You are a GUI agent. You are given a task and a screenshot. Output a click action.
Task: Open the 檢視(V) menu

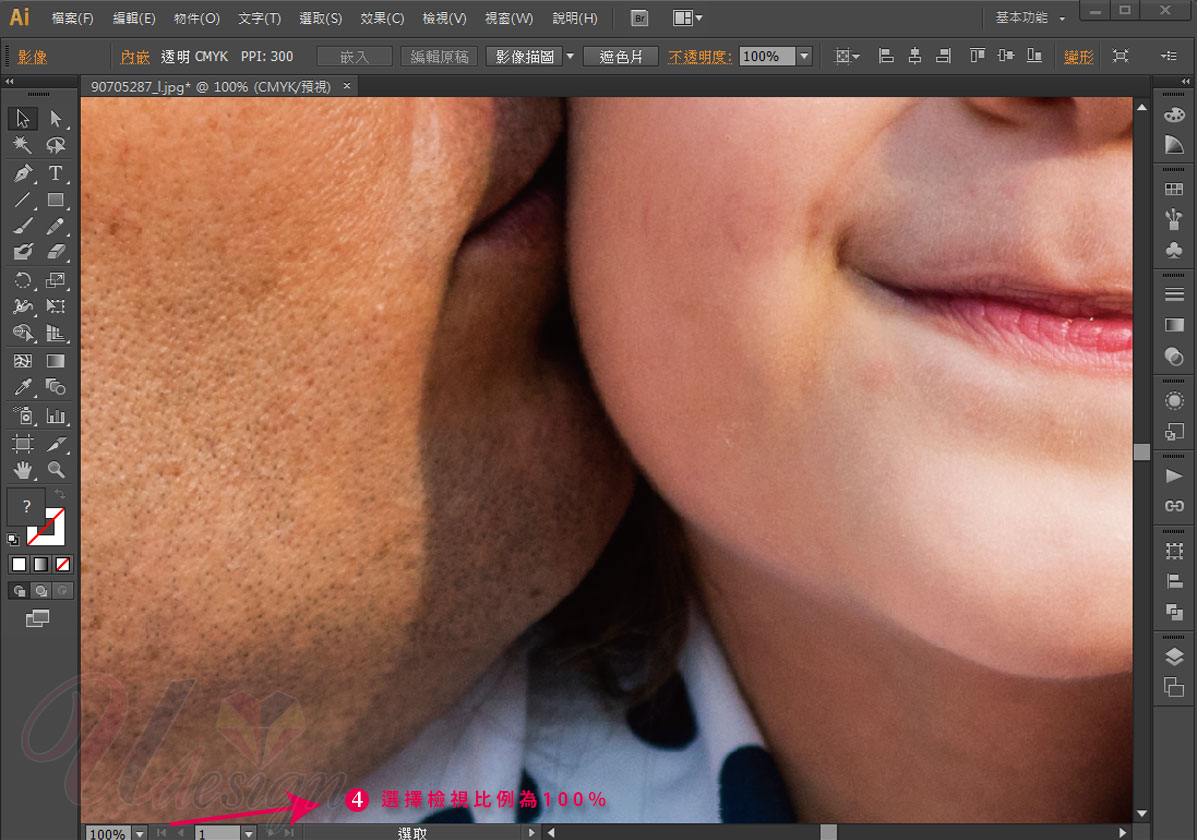pyautogui.click(x=444, y=18)
